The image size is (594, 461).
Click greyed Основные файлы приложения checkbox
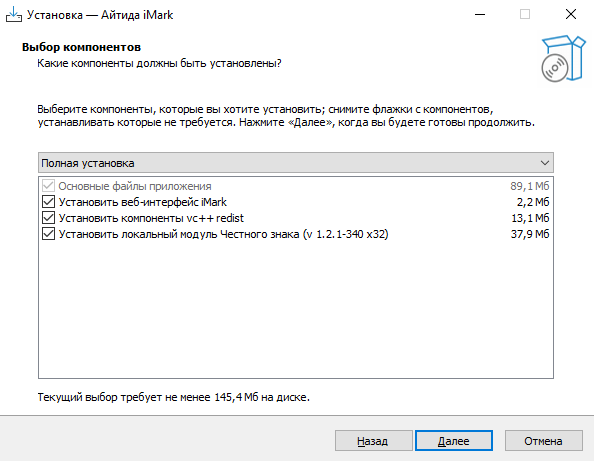(48, 186)
